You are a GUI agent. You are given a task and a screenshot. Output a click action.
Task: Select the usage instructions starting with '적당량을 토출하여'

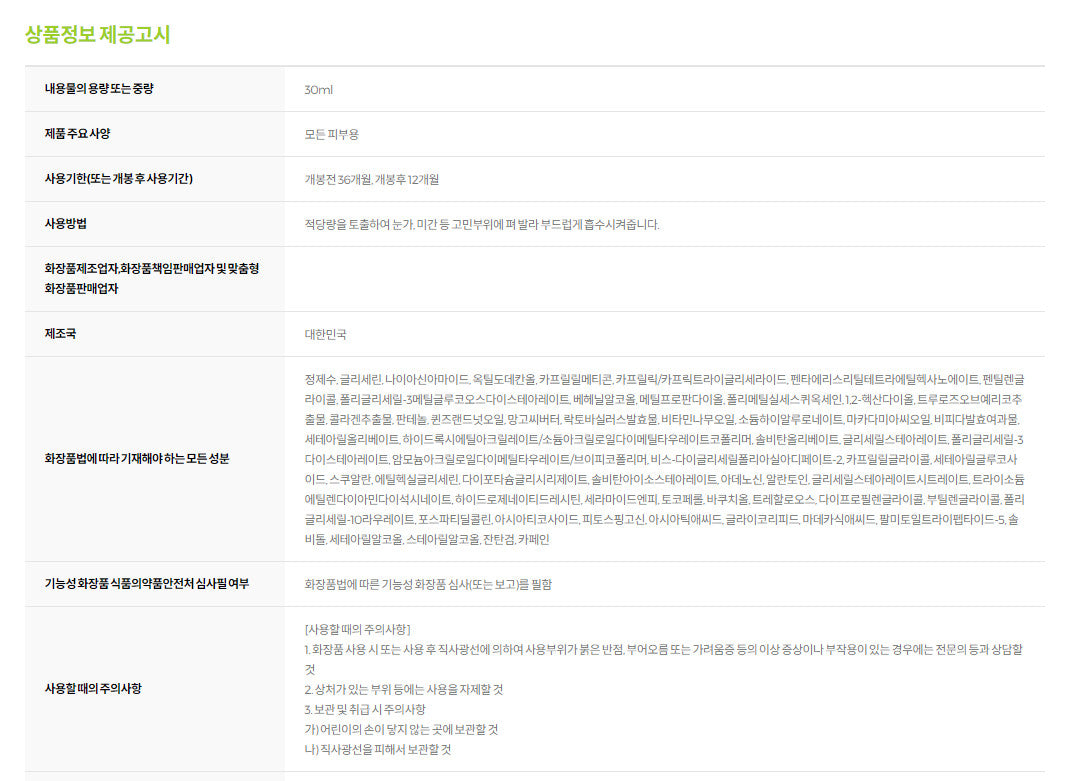(481, 225)
